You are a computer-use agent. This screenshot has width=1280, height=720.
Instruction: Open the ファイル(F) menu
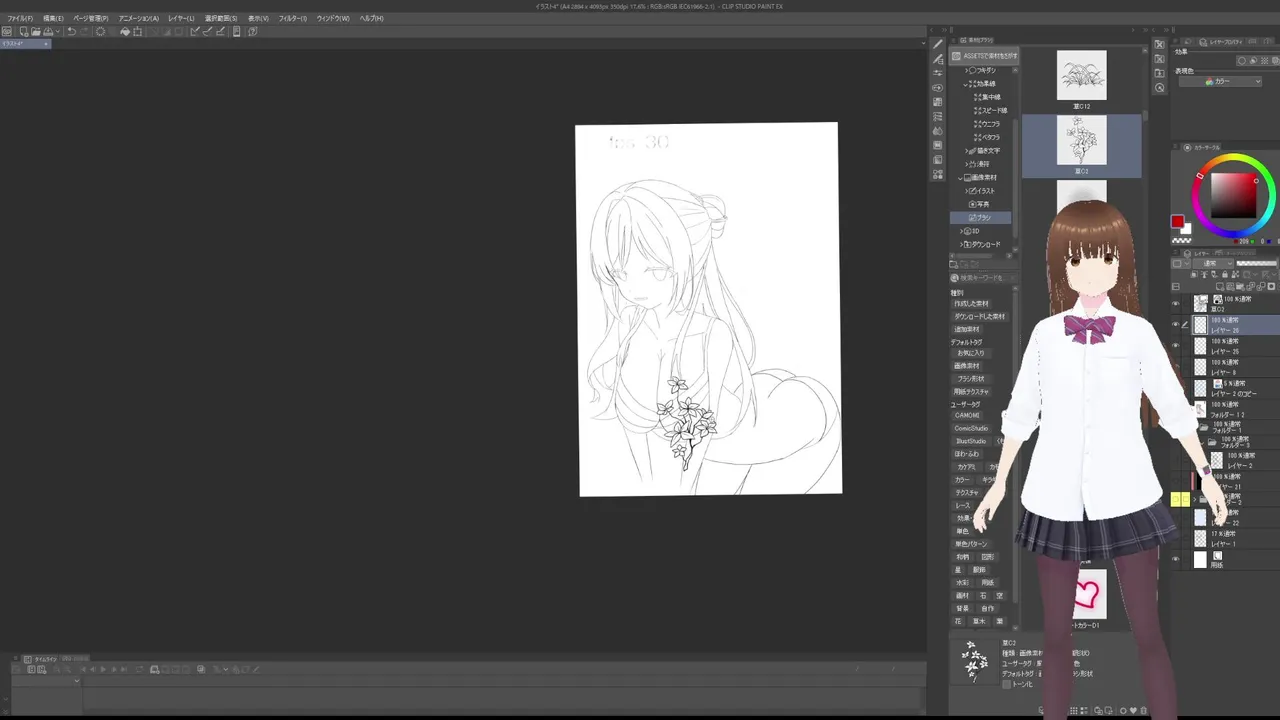pos(20,18)
